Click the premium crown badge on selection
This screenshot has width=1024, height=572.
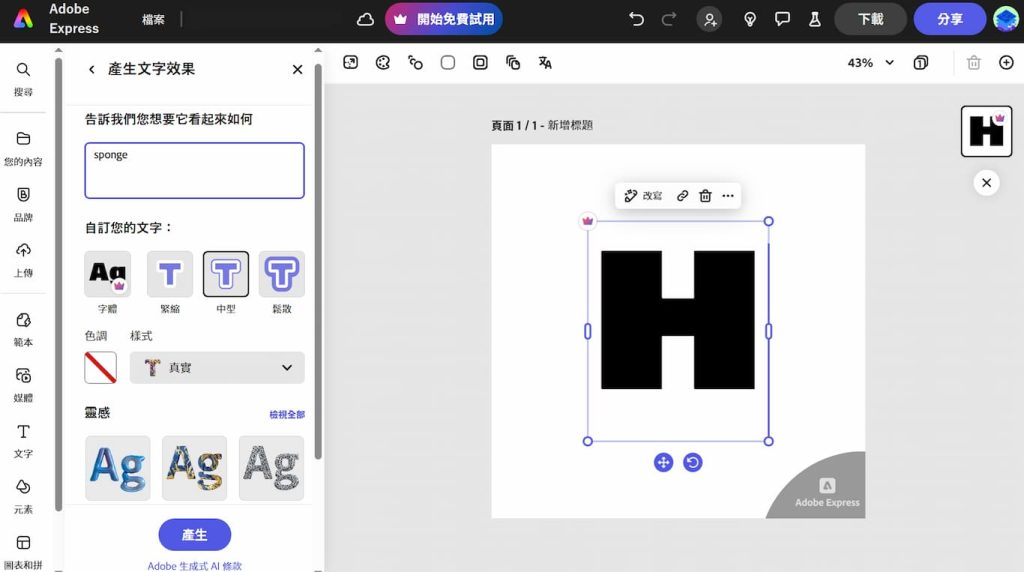pyautogui.click(x=588, y=221)
